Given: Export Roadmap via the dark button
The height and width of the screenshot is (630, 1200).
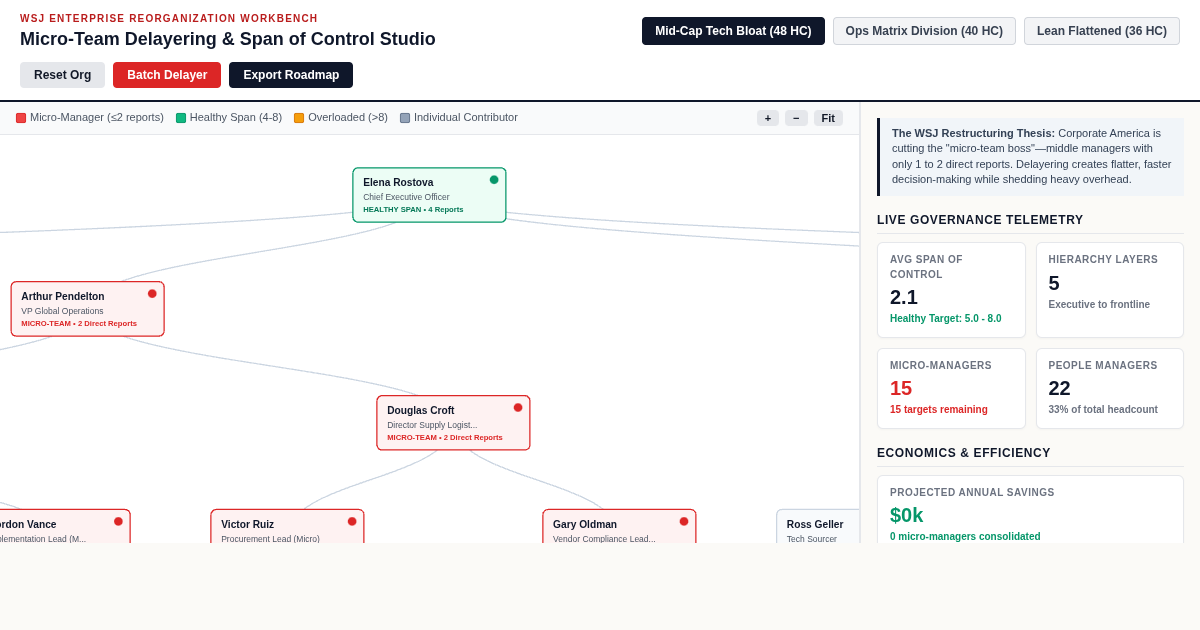Looking at the screenshot, I should [291, 75].
